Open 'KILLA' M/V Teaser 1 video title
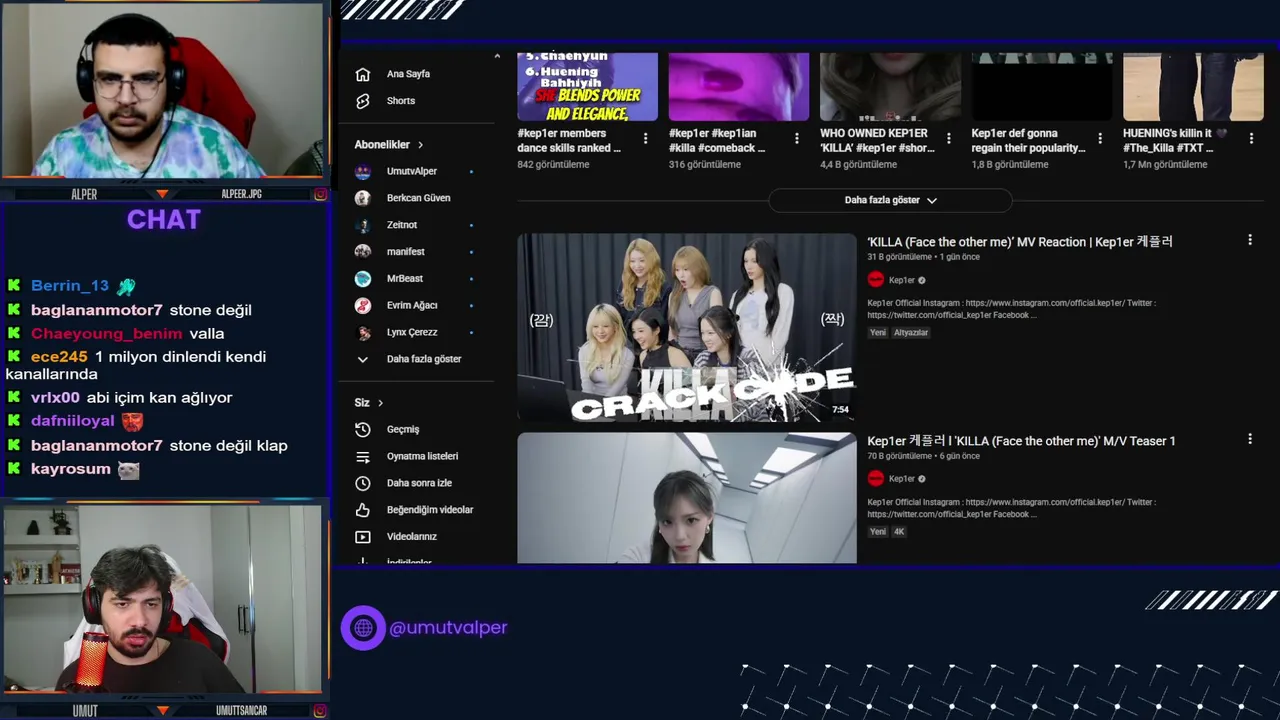 [1021, 441]
